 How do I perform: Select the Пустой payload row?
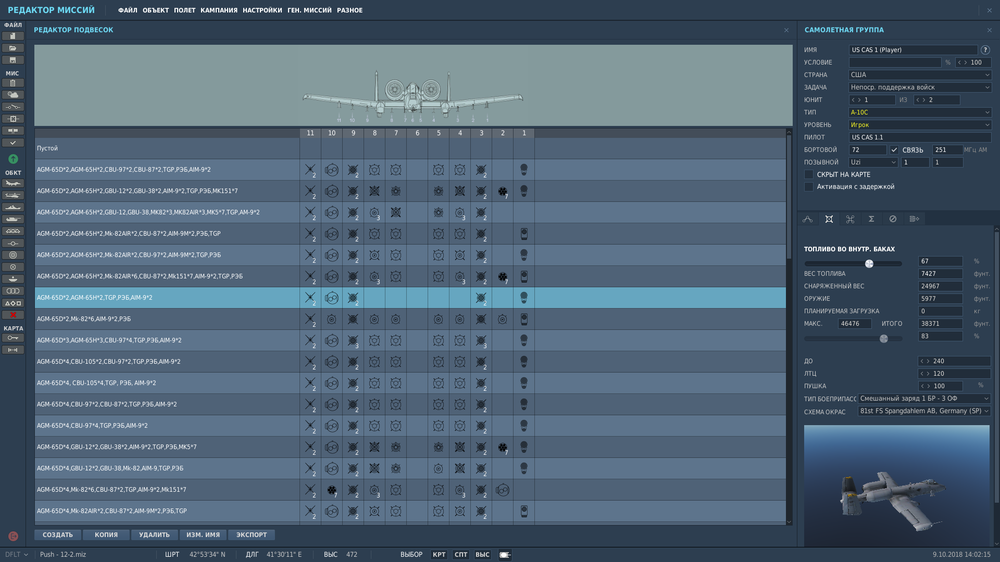pyautogui.click(x=410, y=149)
